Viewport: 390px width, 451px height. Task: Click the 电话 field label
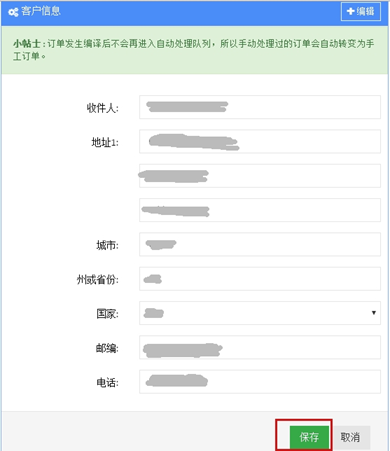click(x=107, y=383)
